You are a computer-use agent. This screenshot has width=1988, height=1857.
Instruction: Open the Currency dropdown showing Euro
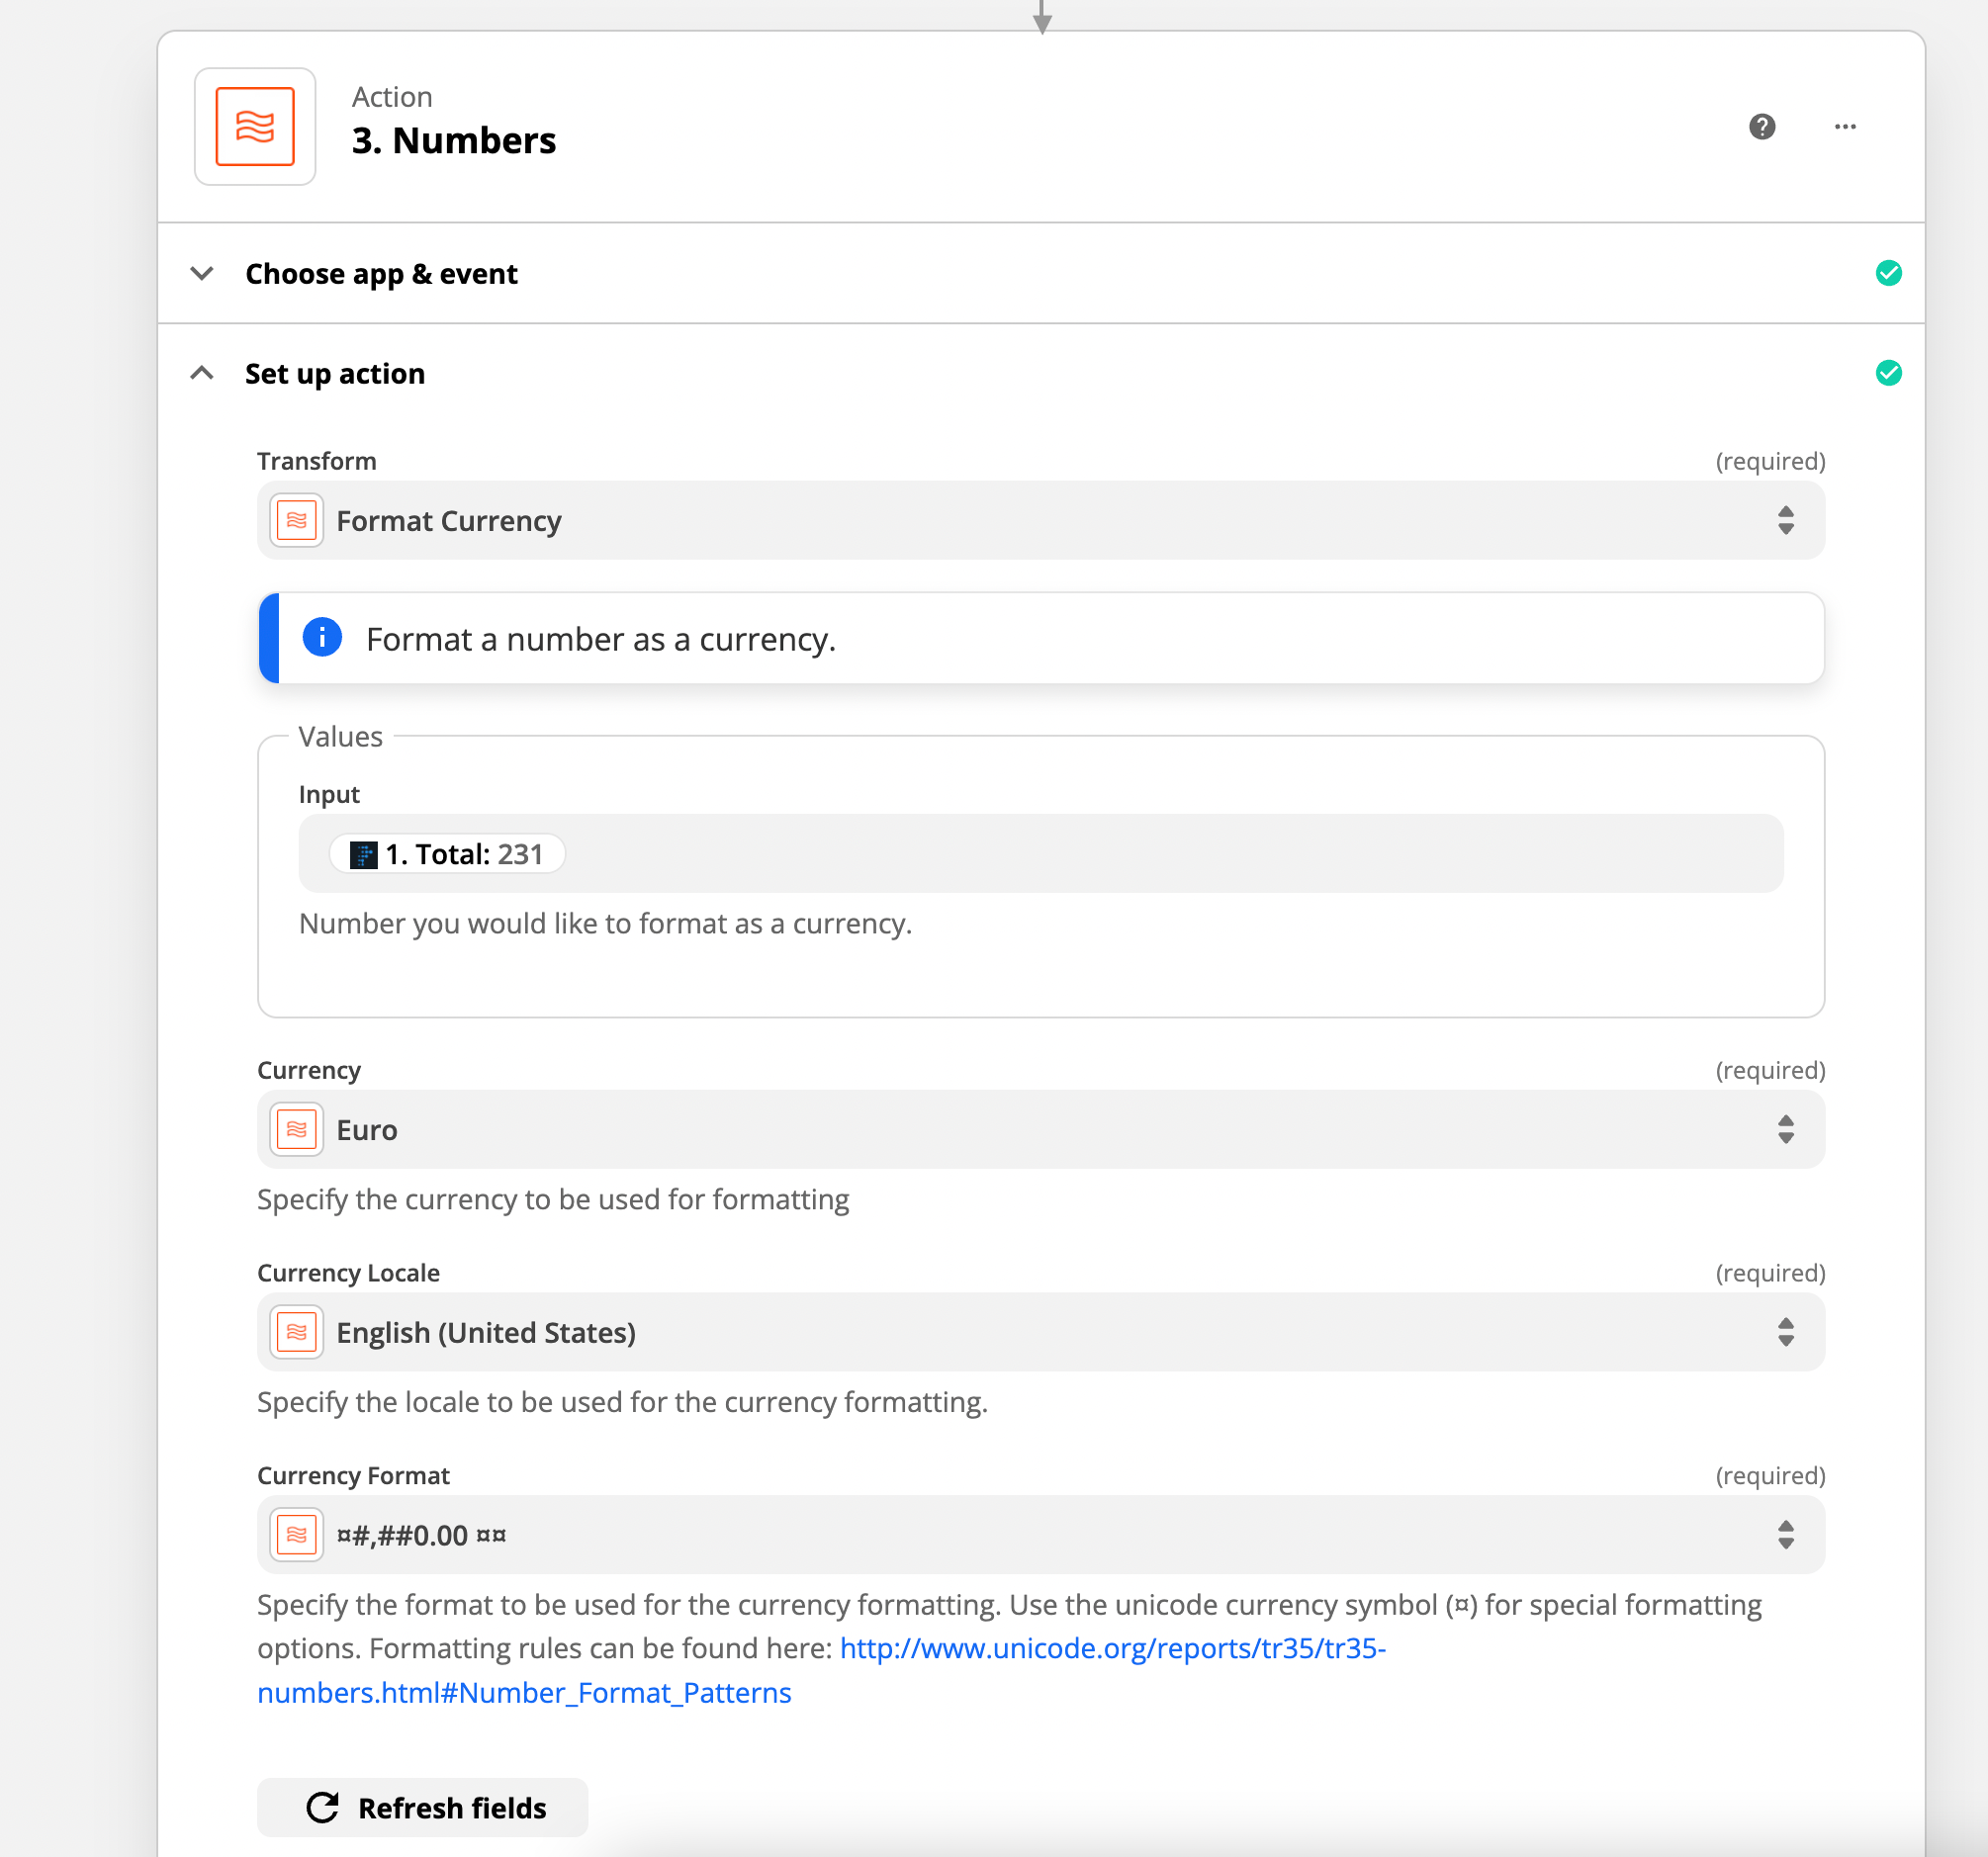click(1041, 1129)
